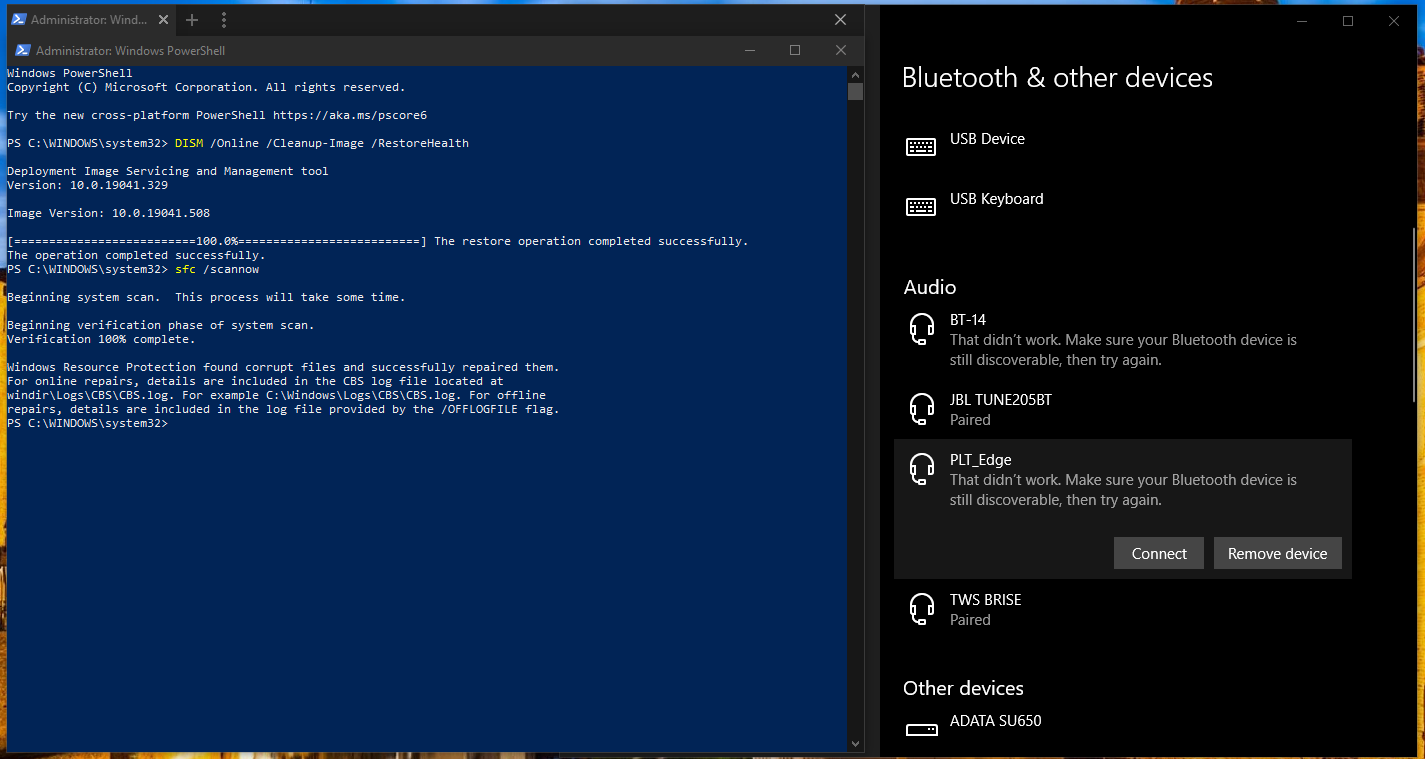
Task: Click the USB Device keyboard icon
Action: point(921,147)
